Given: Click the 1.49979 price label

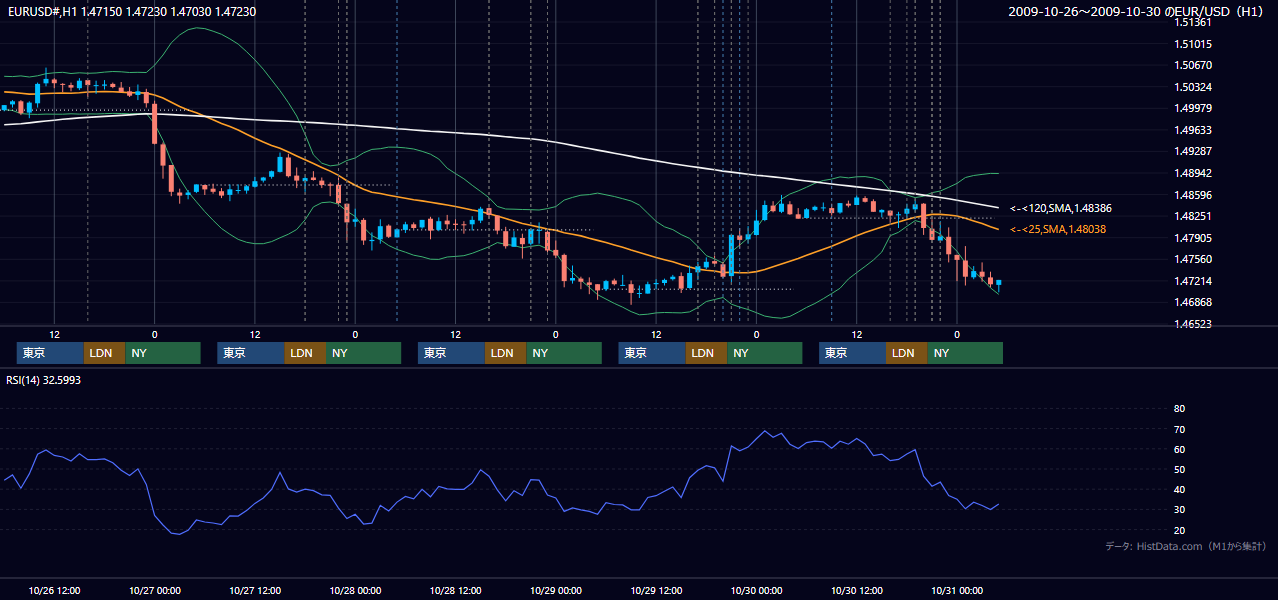Looking at the screenshot, I should [x=1193, y=109].
